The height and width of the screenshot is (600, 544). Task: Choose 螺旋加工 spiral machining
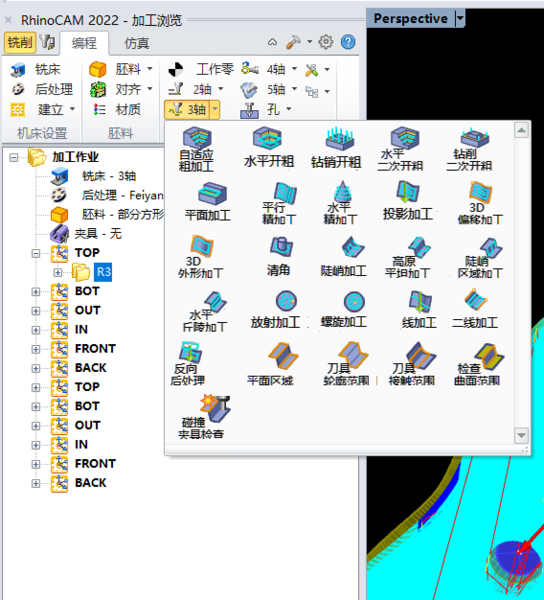[344, 309]
